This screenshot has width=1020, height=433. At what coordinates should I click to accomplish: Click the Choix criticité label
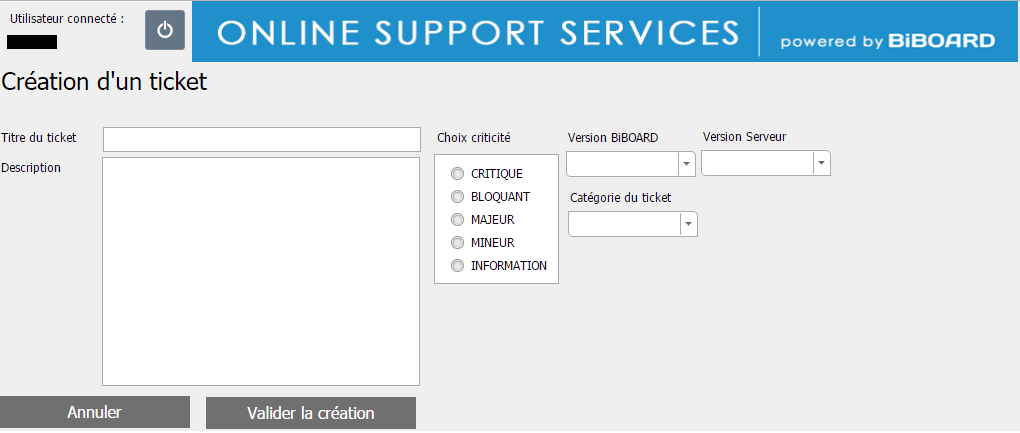tap(474, 137)
